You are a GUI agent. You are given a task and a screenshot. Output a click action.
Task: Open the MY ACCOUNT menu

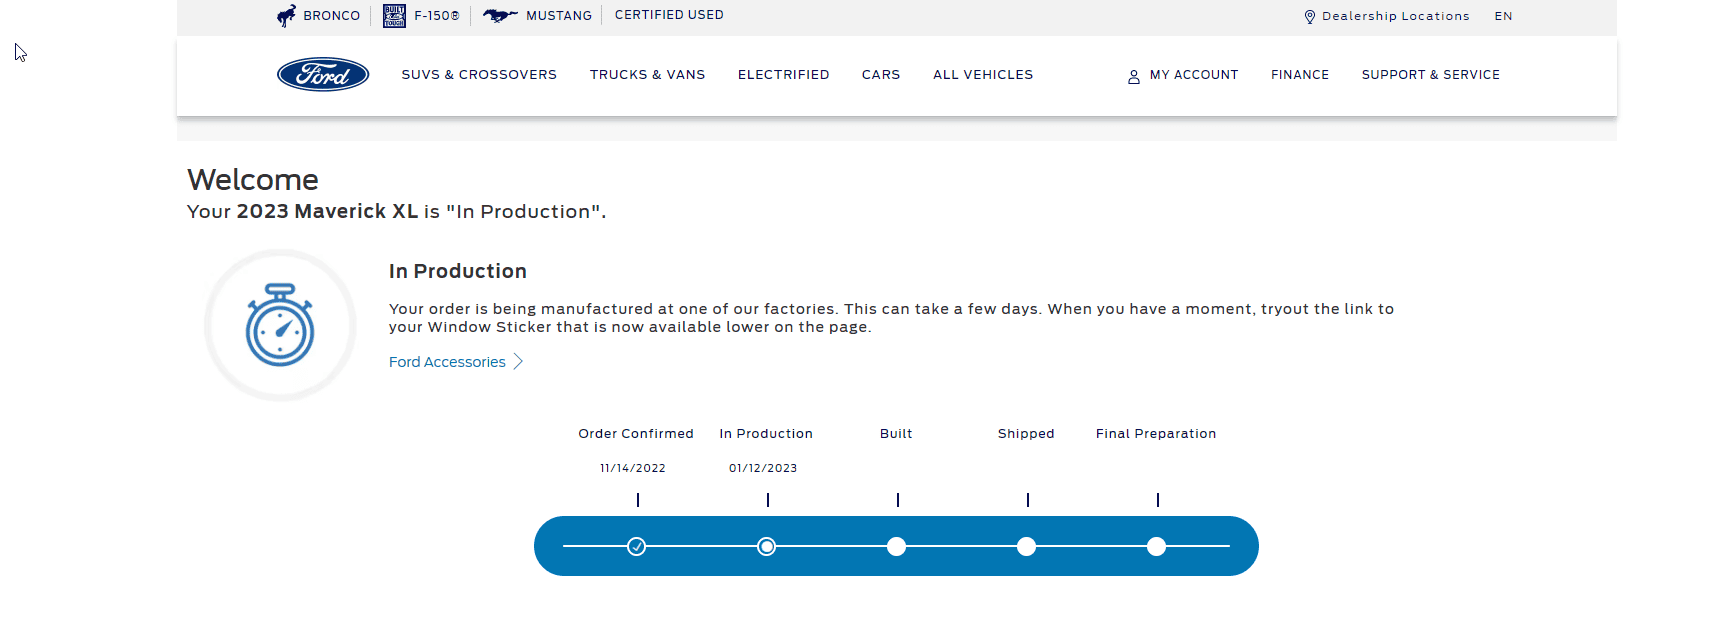coord(1194,75)
